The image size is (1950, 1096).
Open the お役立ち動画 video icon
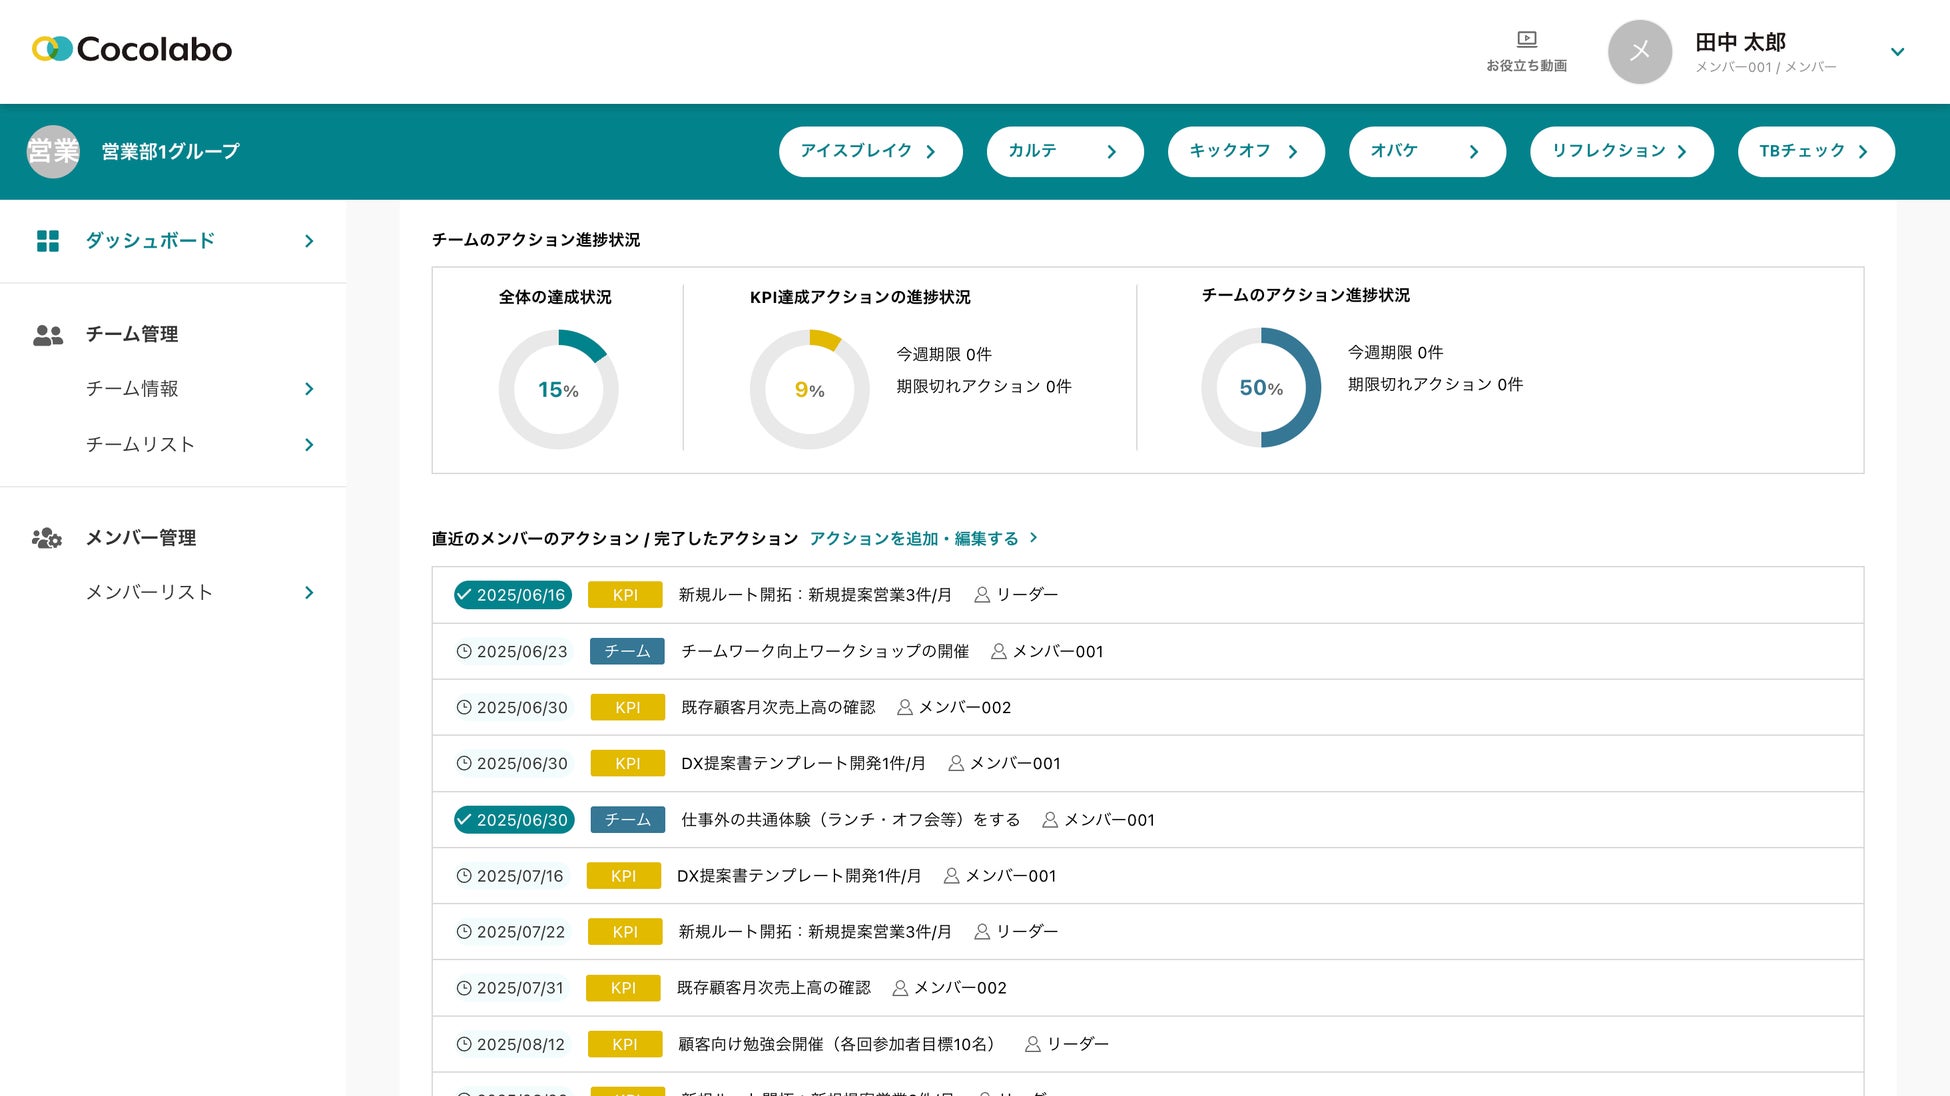[x=1526, y=40]
